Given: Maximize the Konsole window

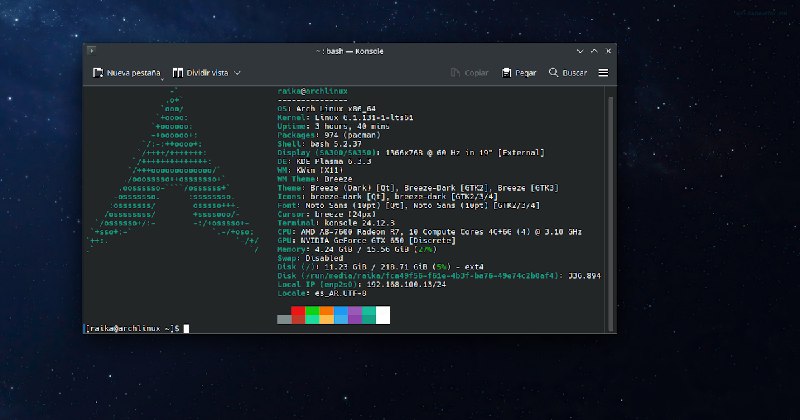Looking at the screenshot, I should 594,51.
